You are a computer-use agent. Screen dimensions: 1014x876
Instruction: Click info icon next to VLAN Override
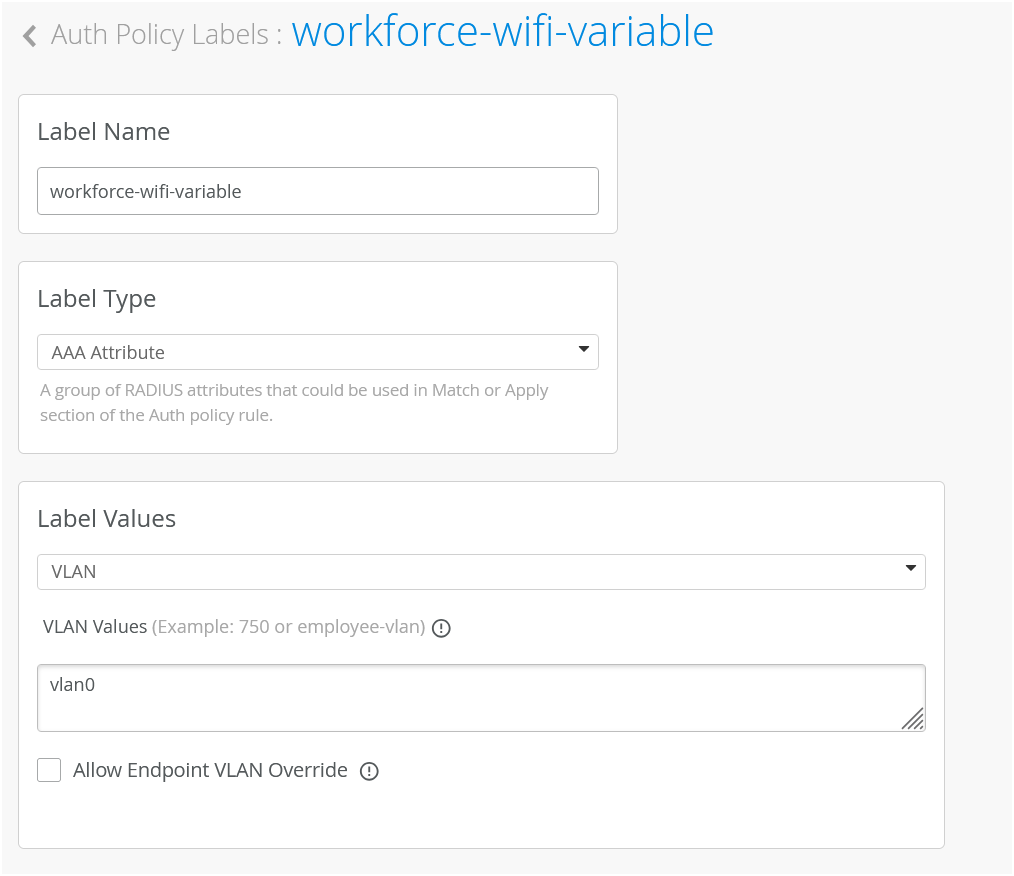tap(369, 771)
